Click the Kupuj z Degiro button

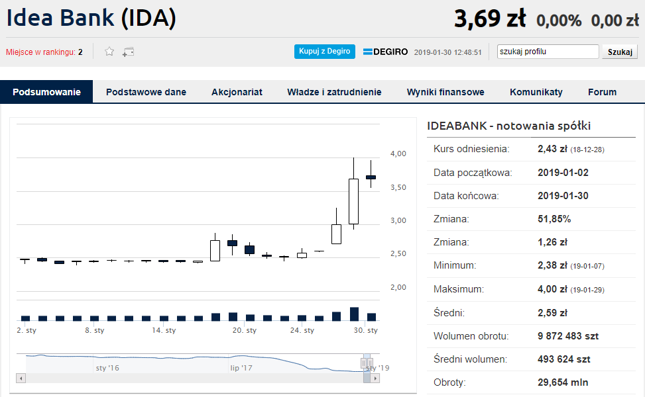[325, 51]
